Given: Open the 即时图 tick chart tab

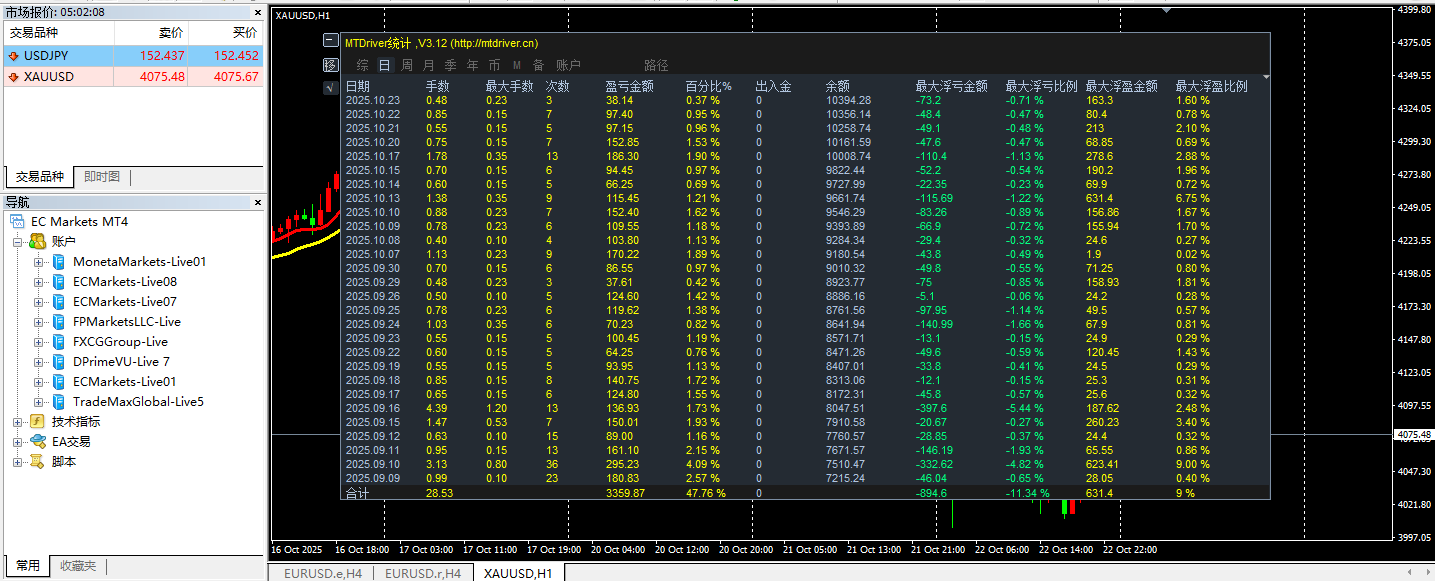Looking at the screenshot, I should [101, 177].
